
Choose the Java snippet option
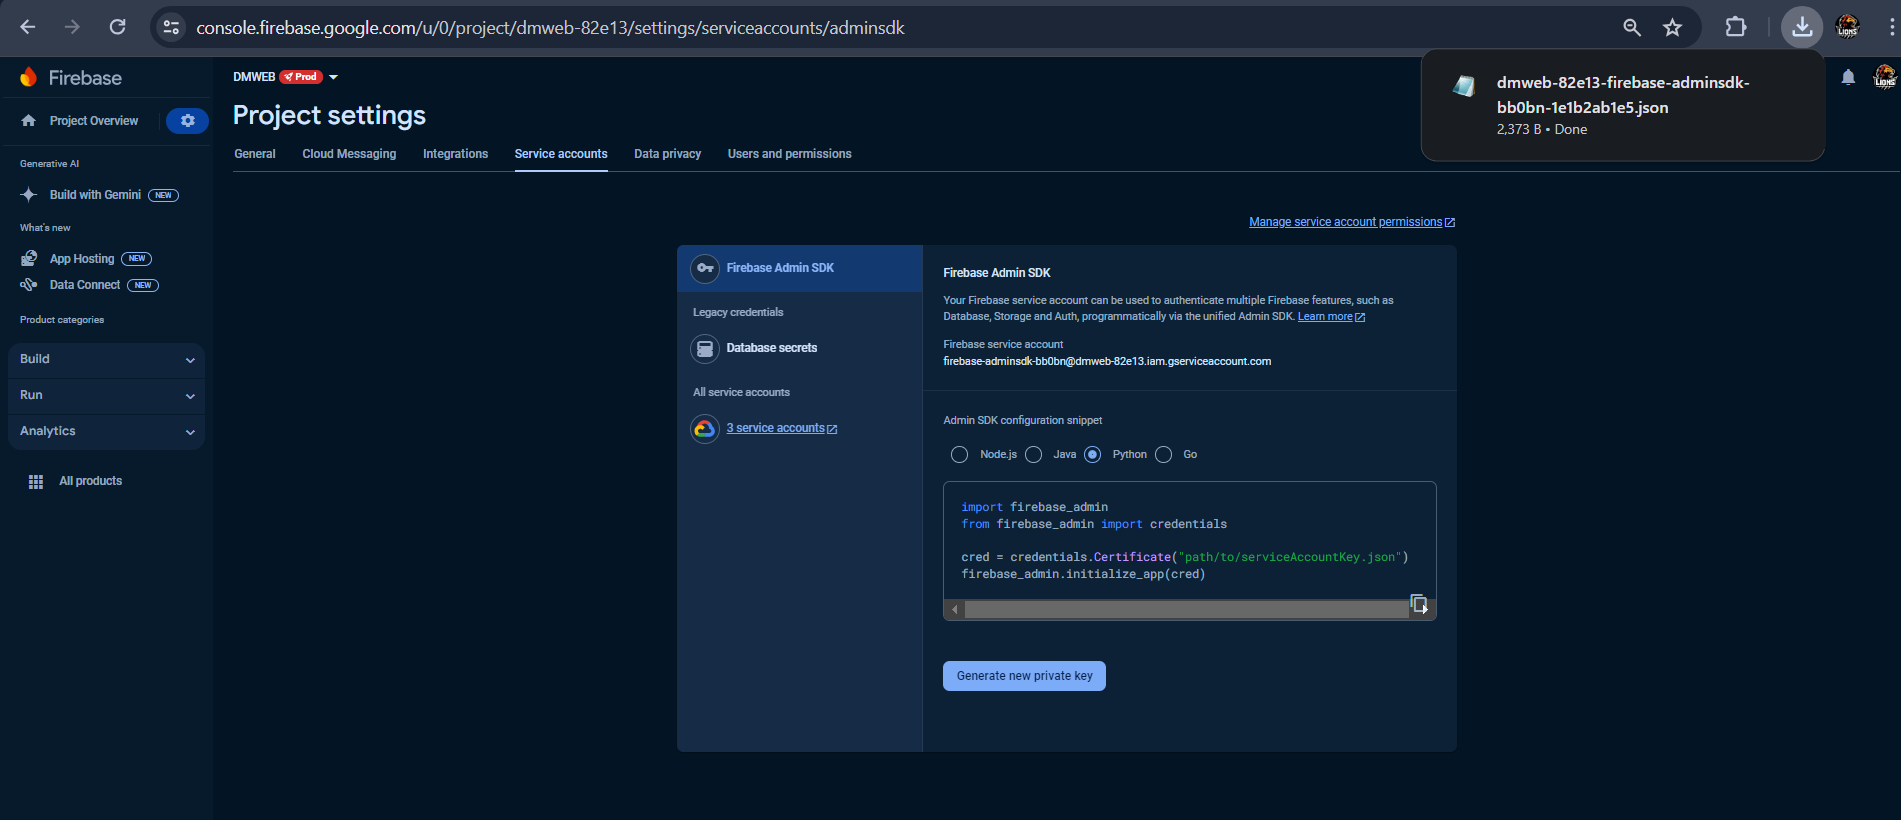point(1034,455)
